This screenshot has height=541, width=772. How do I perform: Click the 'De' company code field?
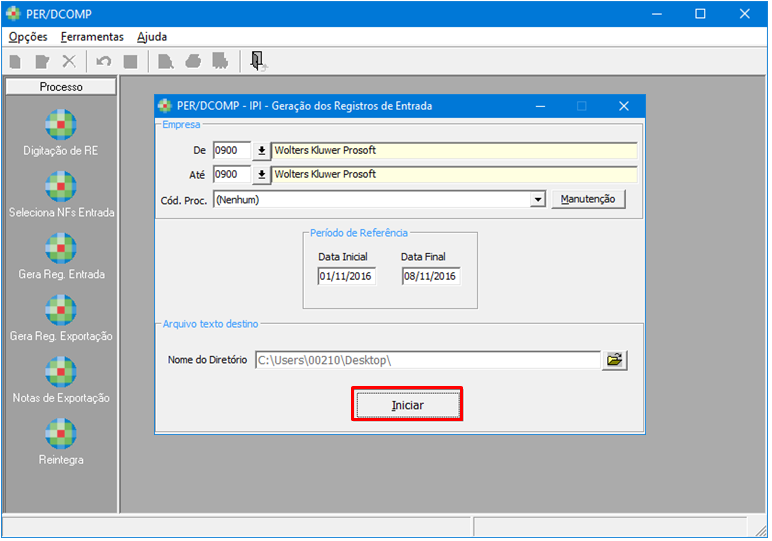pyautogui.click(x=231, y=151)
